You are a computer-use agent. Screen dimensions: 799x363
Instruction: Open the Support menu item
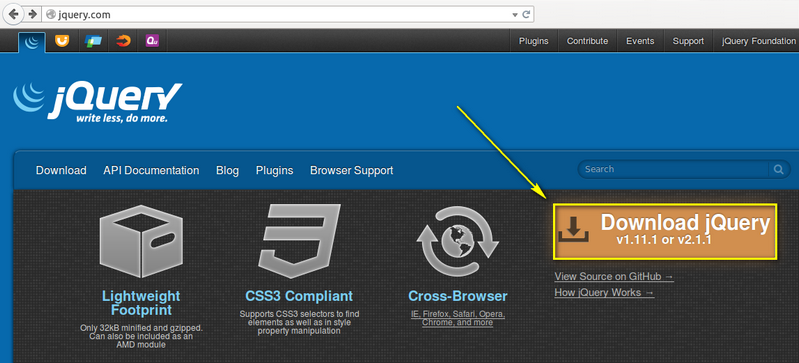(x=688, y=41)
